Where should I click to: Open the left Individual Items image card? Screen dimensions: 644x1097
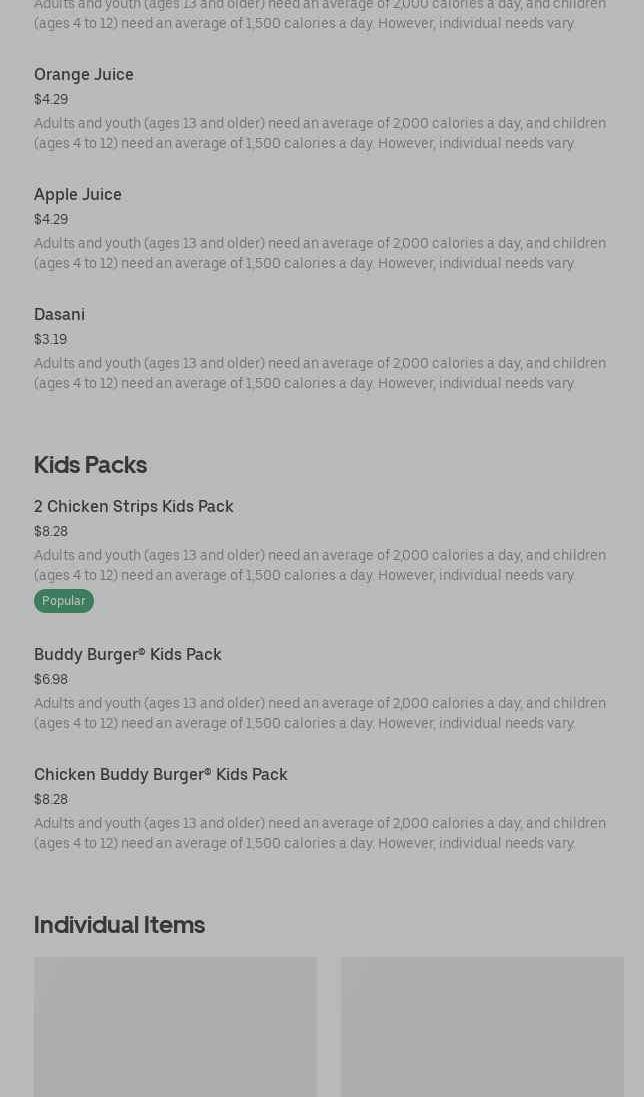tap(175, 1027)
